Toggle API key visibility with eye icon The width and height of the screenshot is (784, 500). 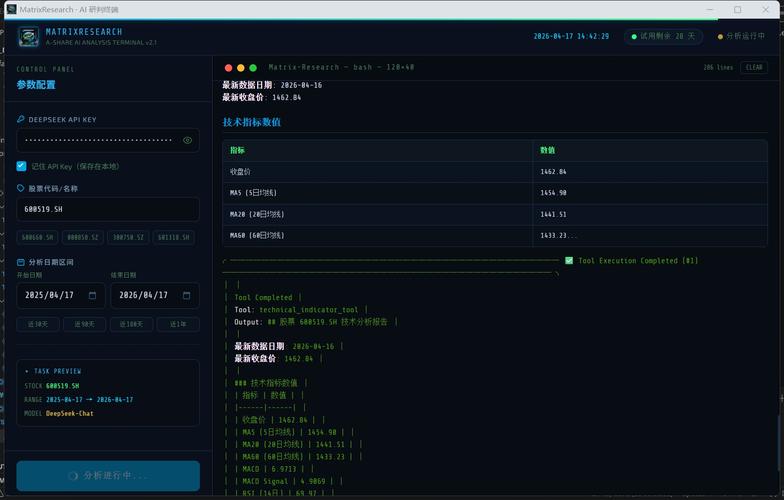point(187,140)
